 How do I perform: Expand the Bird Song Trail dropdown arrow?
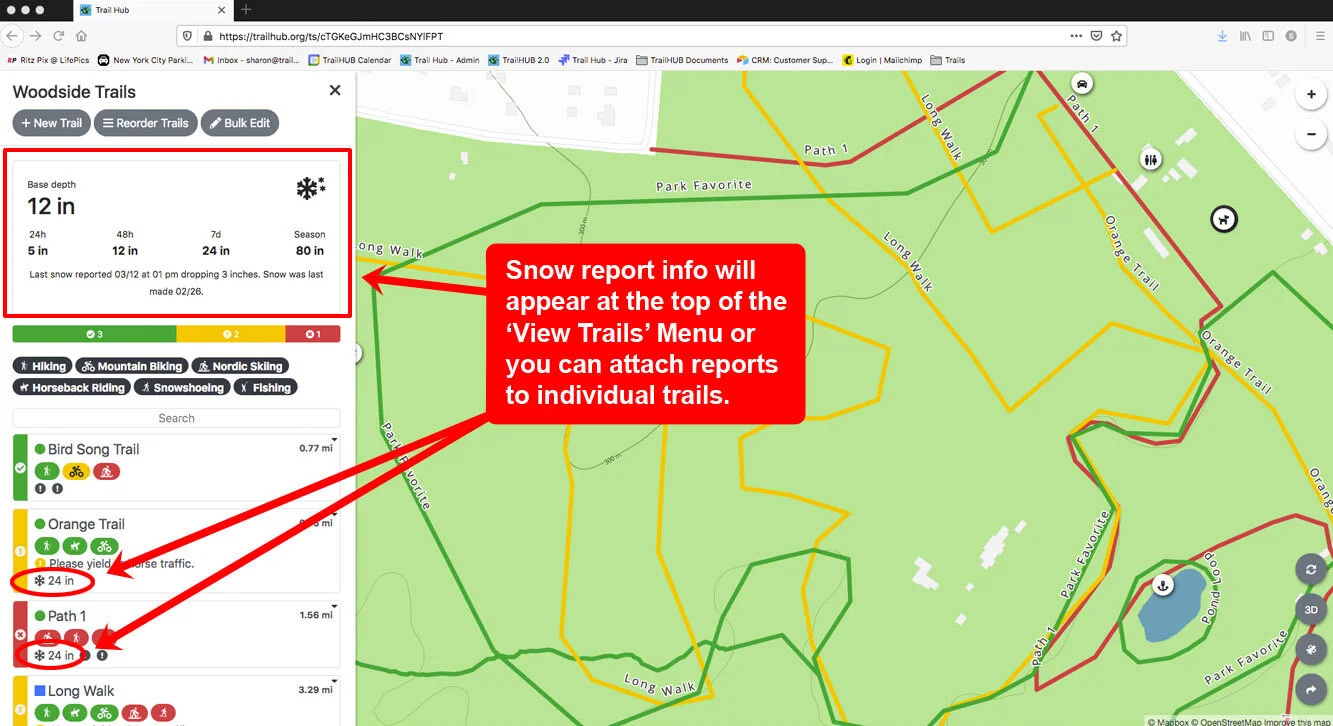[335, 440]
